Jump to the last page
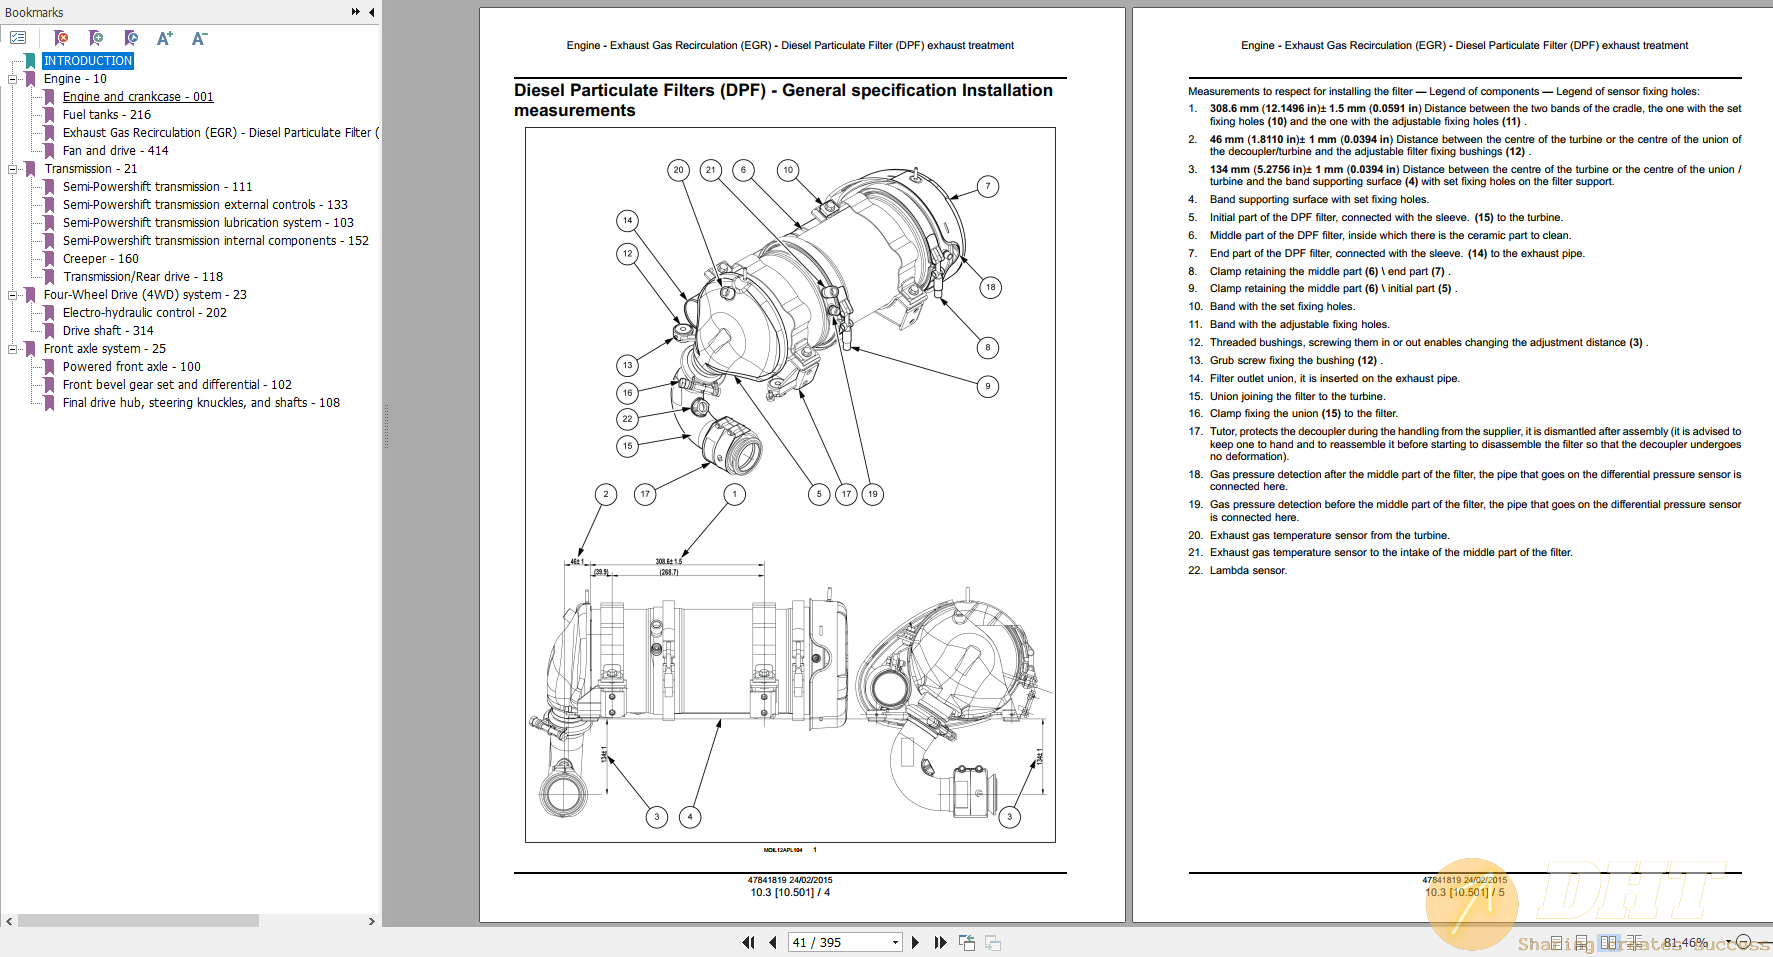Screen dimensions: 1773x957 point(939,941)
